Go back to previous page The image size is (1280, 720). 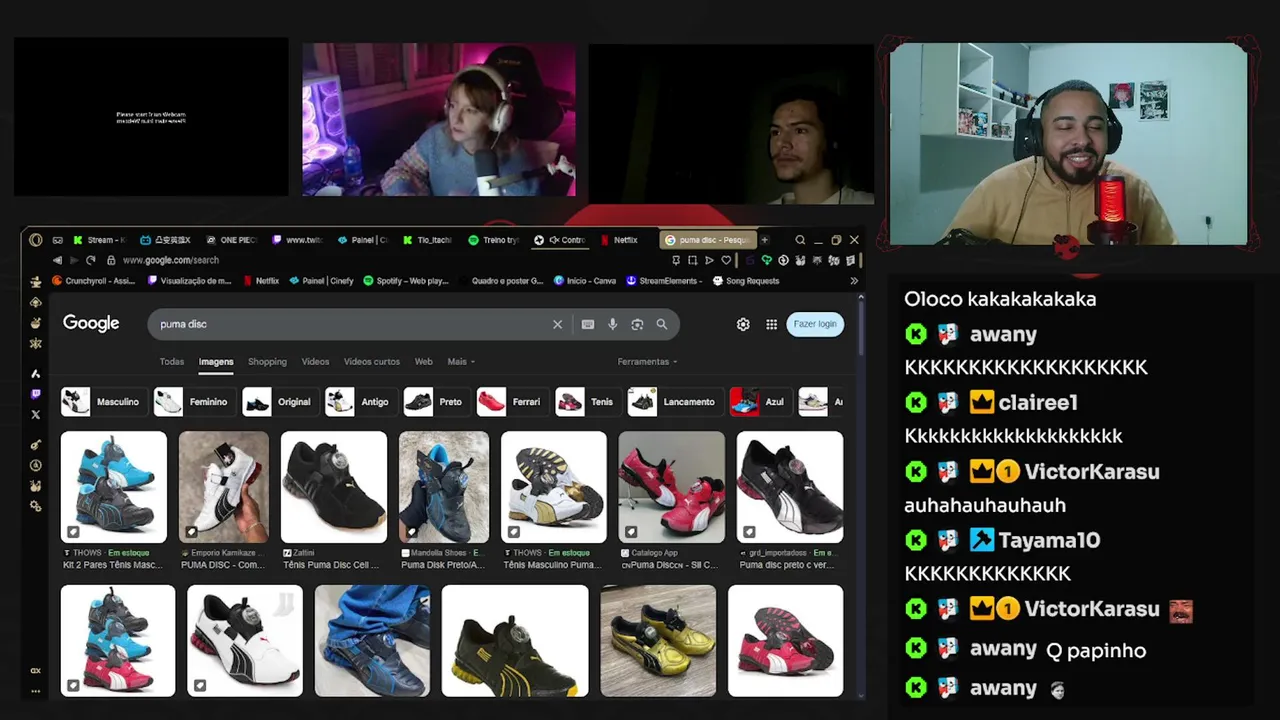pyautogui.click(x=57, y=260)
